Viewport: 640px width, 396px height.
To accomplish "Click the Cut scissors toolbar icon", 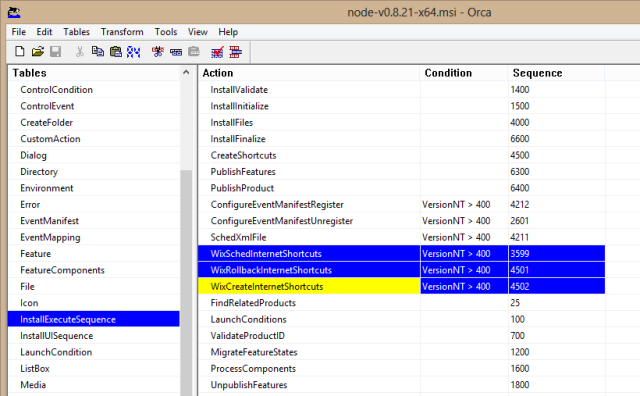I will [x=80, y=52].
